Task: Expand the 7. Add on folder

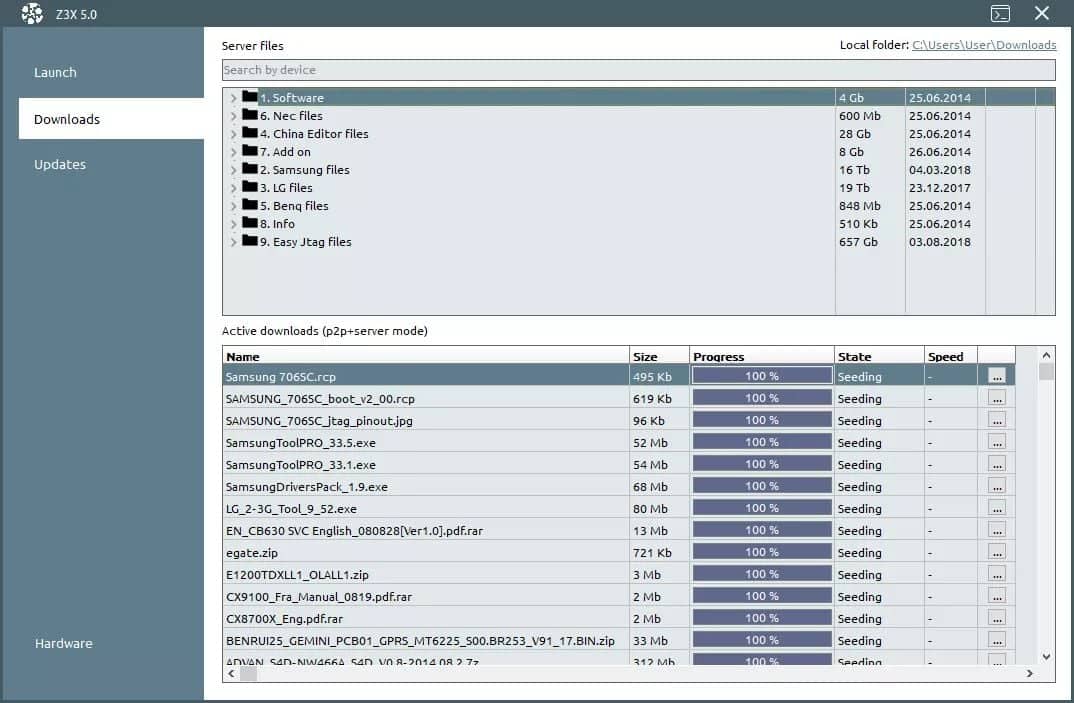Action: [x=233, y=152]
